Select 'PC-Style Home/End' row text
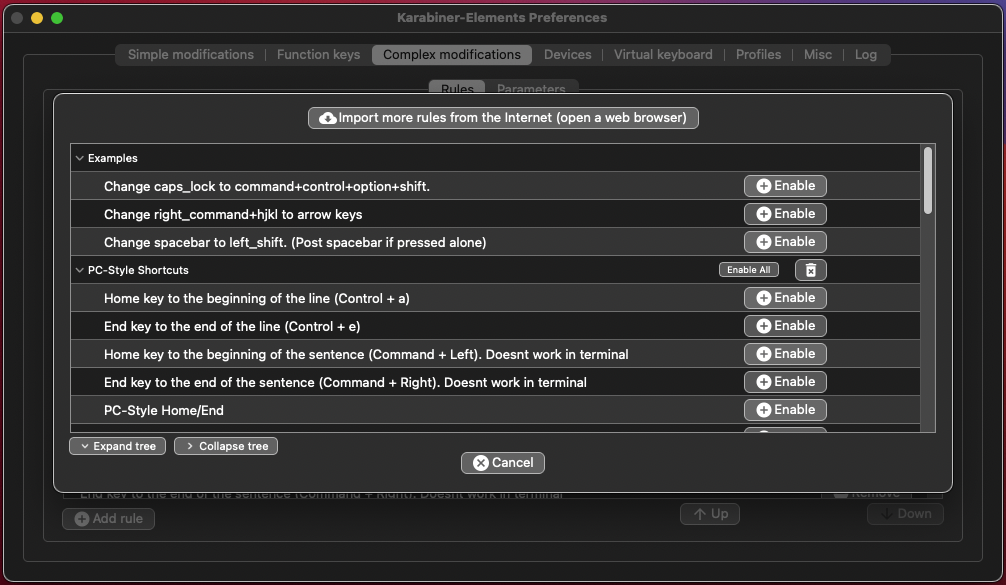 point(164,411)
